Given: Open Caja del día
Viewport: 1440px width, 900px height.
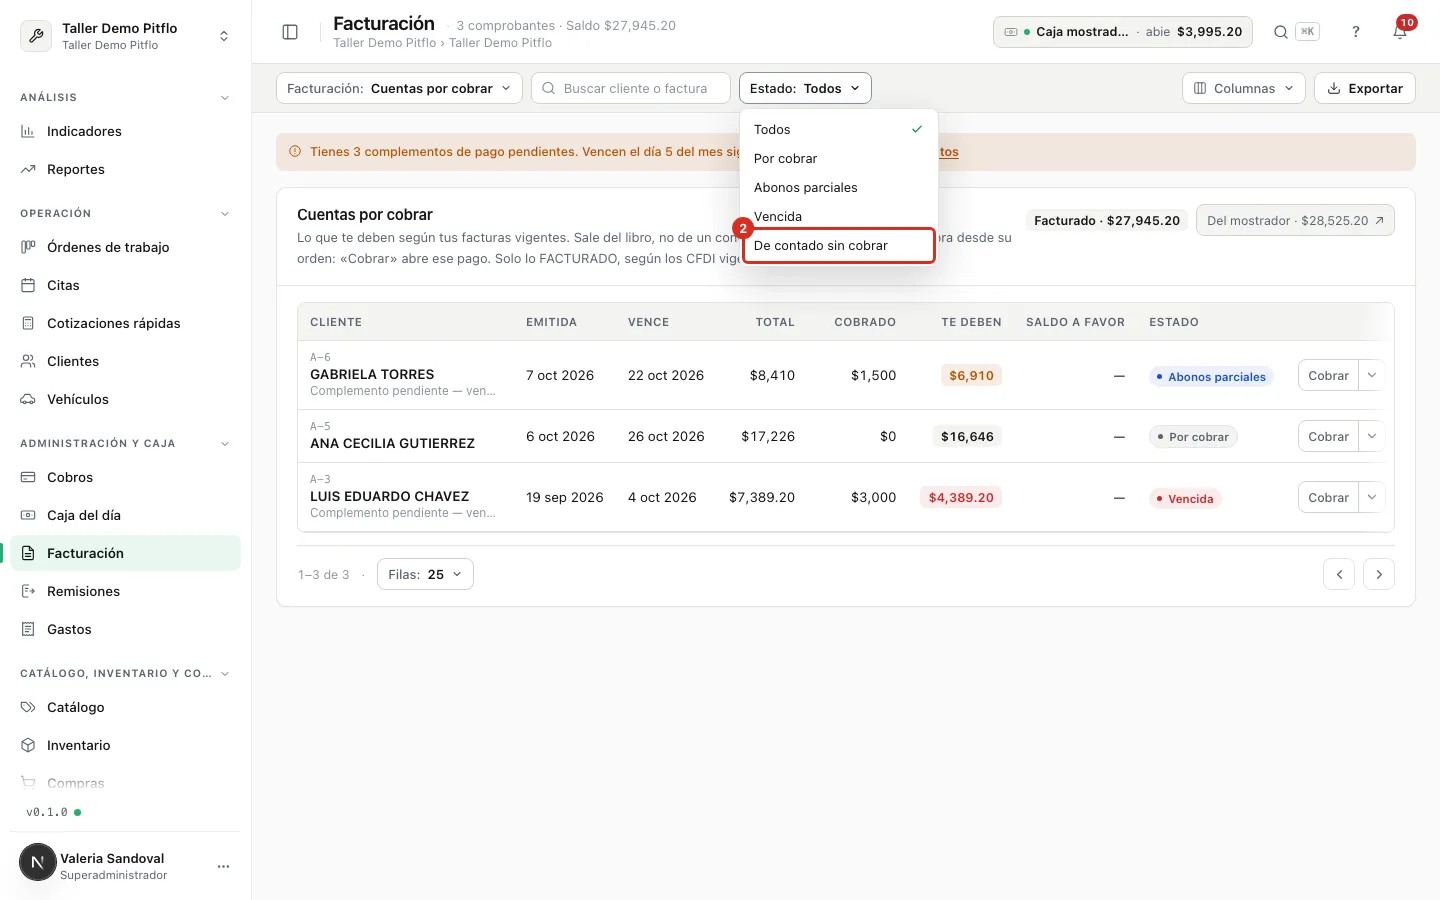Looking at the screenshot, I should (125, 515).
